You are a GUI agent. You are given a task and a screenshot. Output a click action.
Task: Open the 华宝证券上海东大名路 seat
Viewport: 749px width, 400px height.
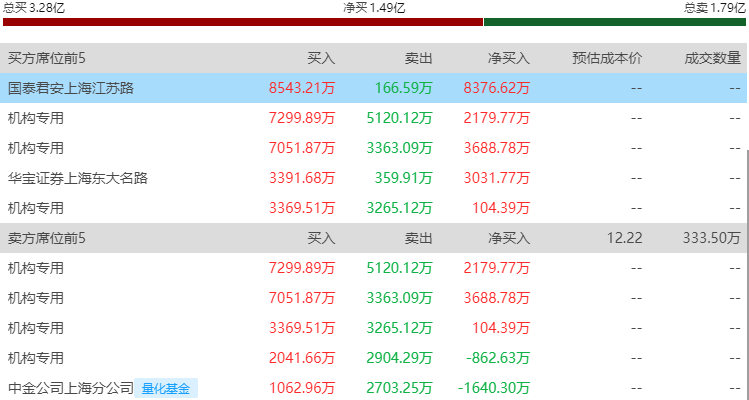78,178
